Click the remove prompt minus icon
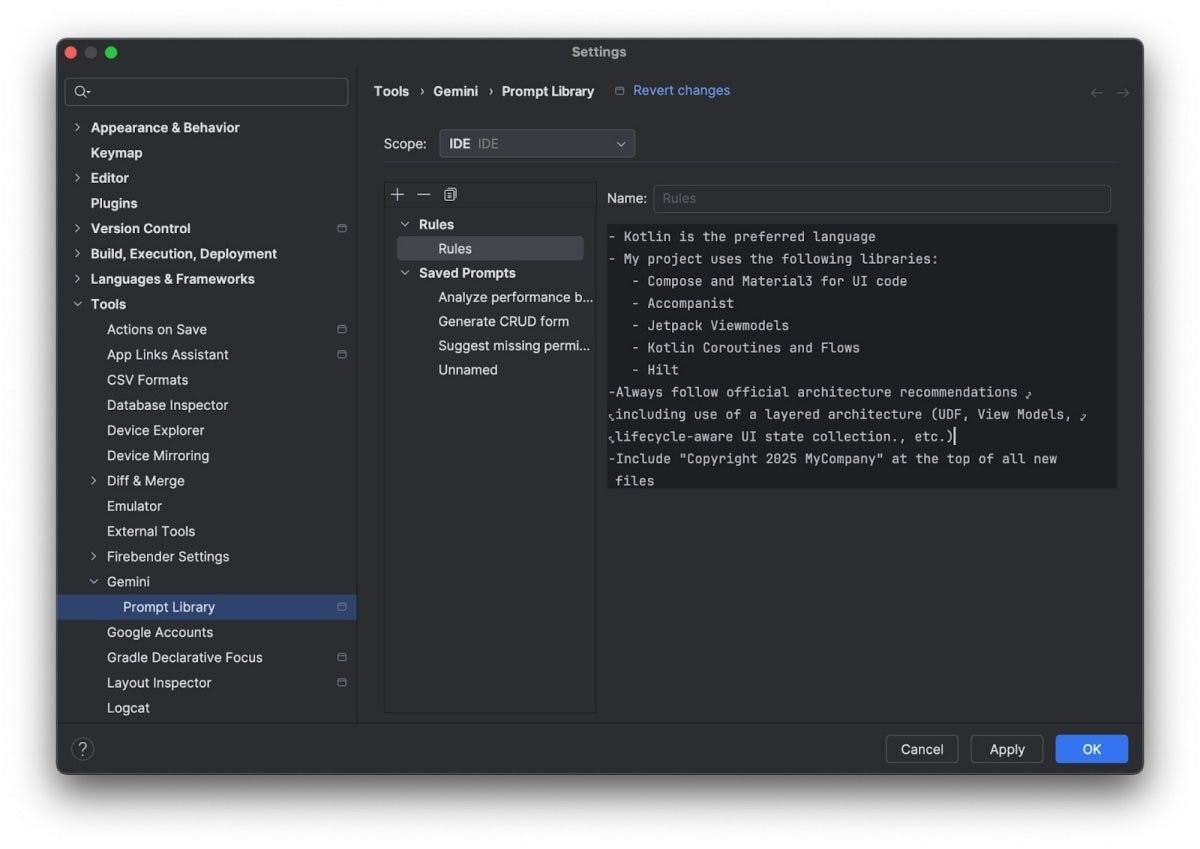Screen dimensions: 1200x849 424,194
